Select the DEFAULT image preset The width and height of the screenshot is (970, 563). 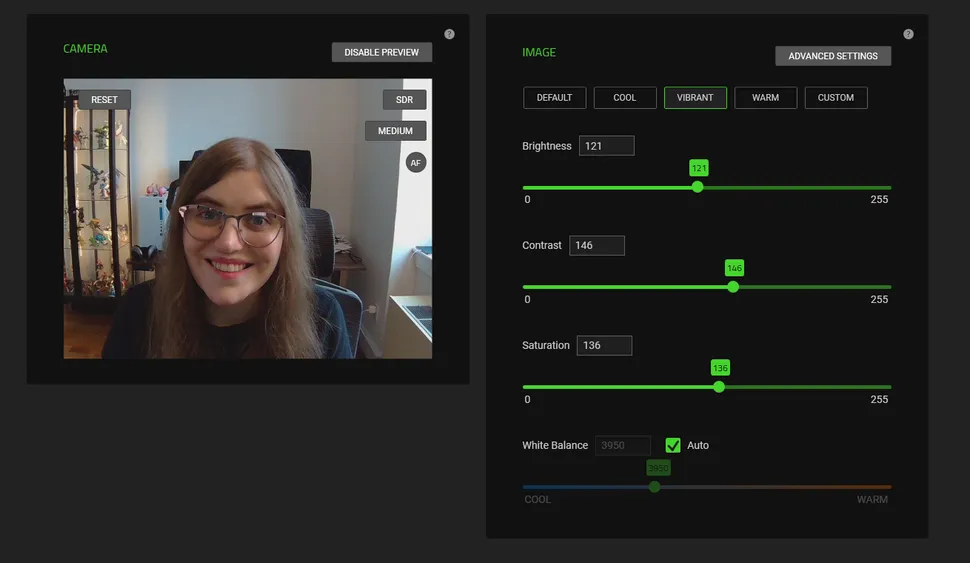[554, 98]
